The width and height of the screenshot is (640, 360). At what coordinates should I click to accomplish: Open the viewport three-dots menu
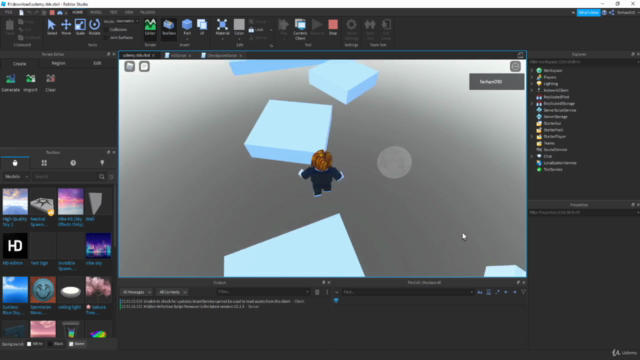point(515,67)
